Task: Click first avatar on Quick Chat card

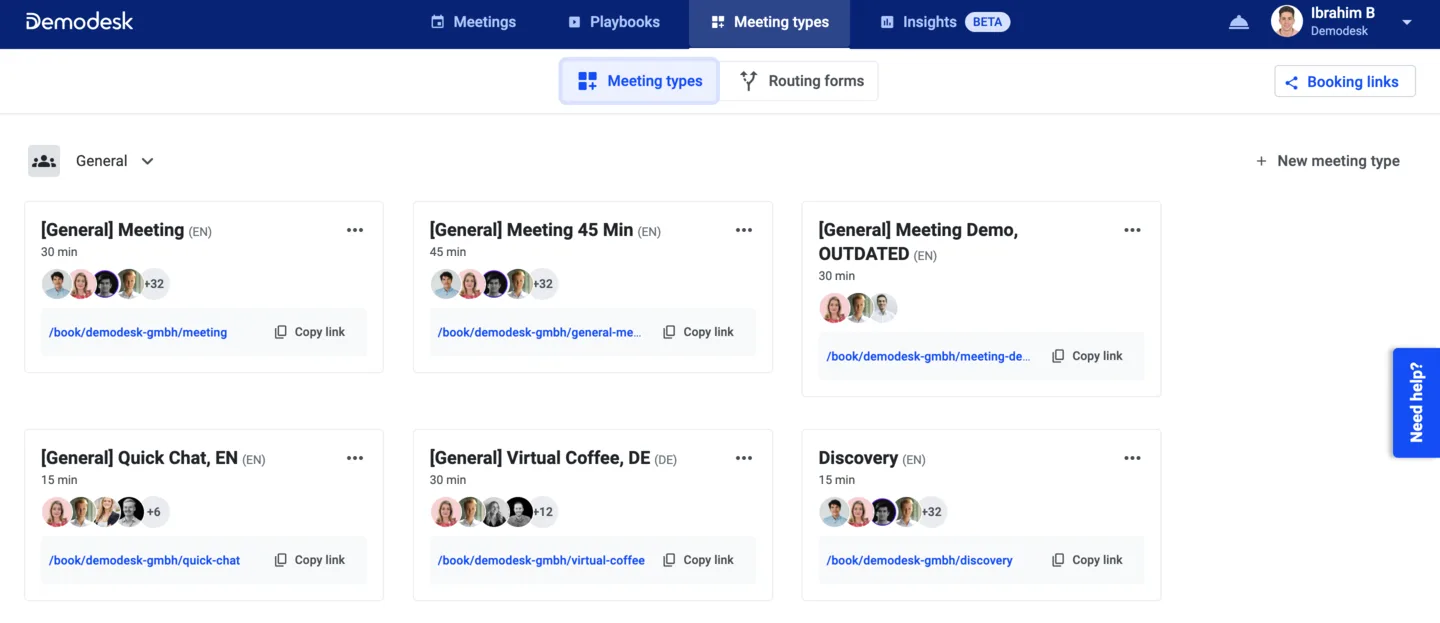Action: coord(56,512)
